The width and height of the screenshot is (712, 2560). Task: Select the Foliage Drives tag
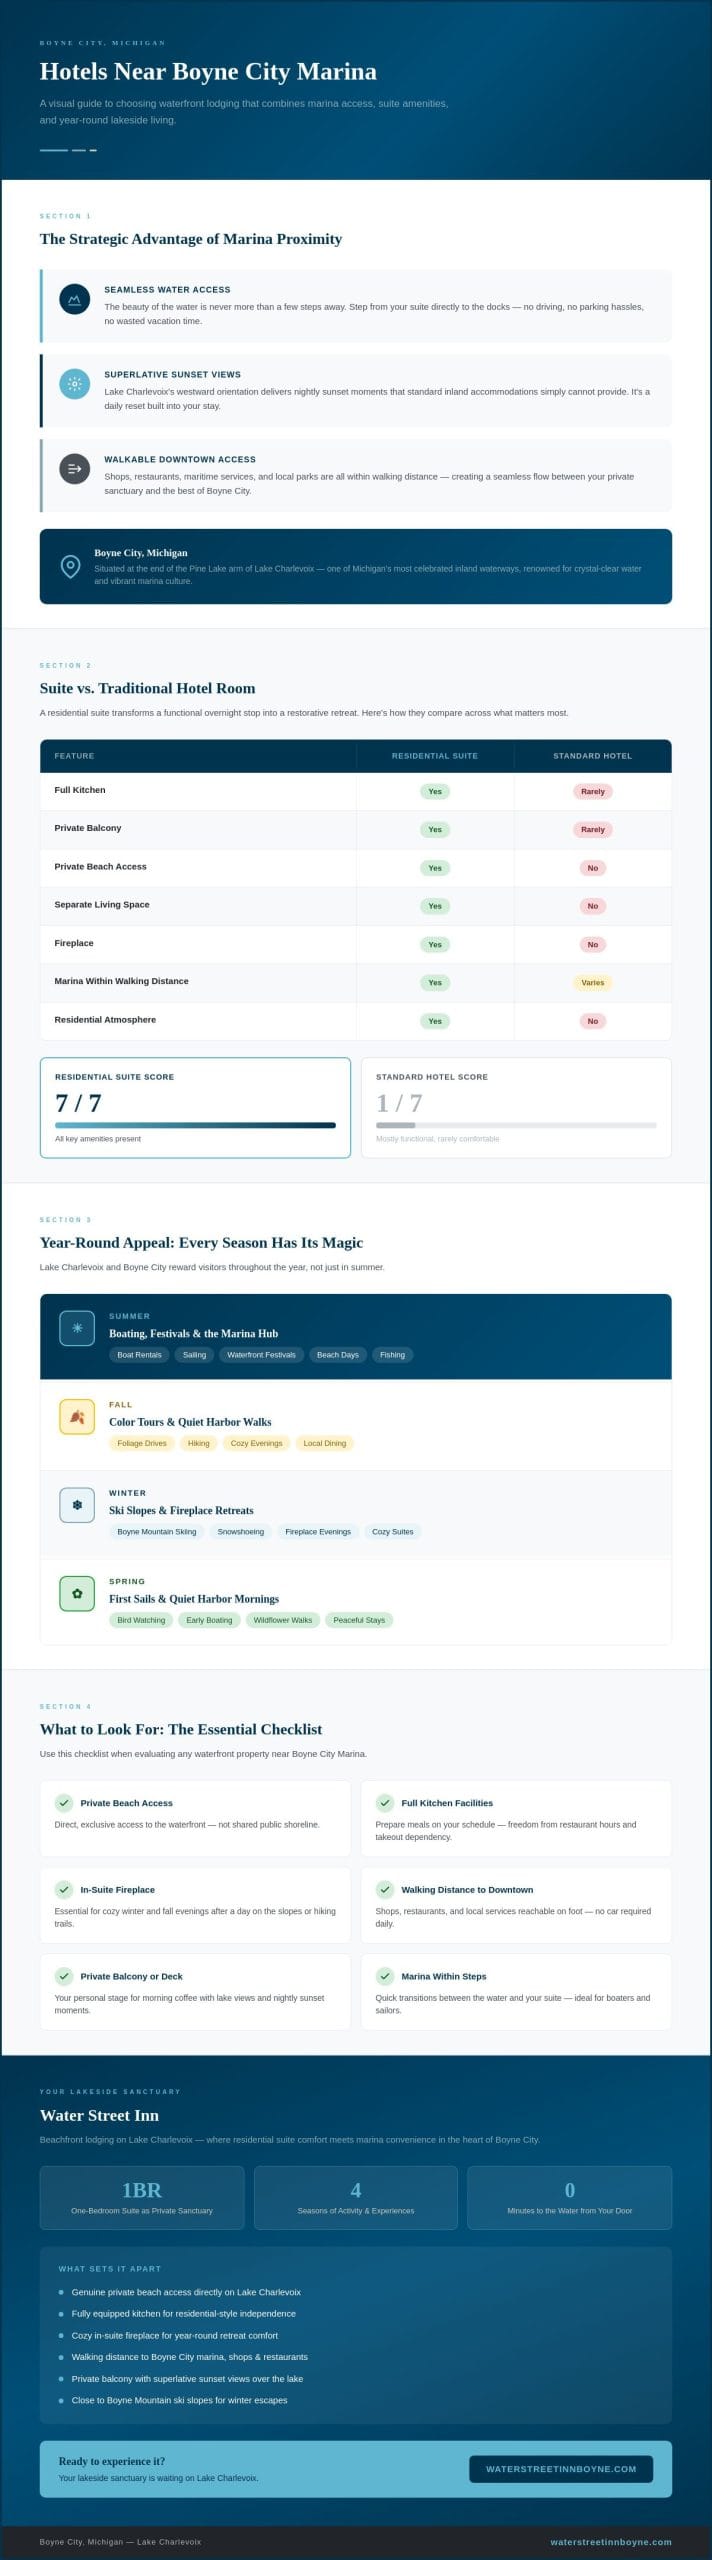tap(142, 1443)
